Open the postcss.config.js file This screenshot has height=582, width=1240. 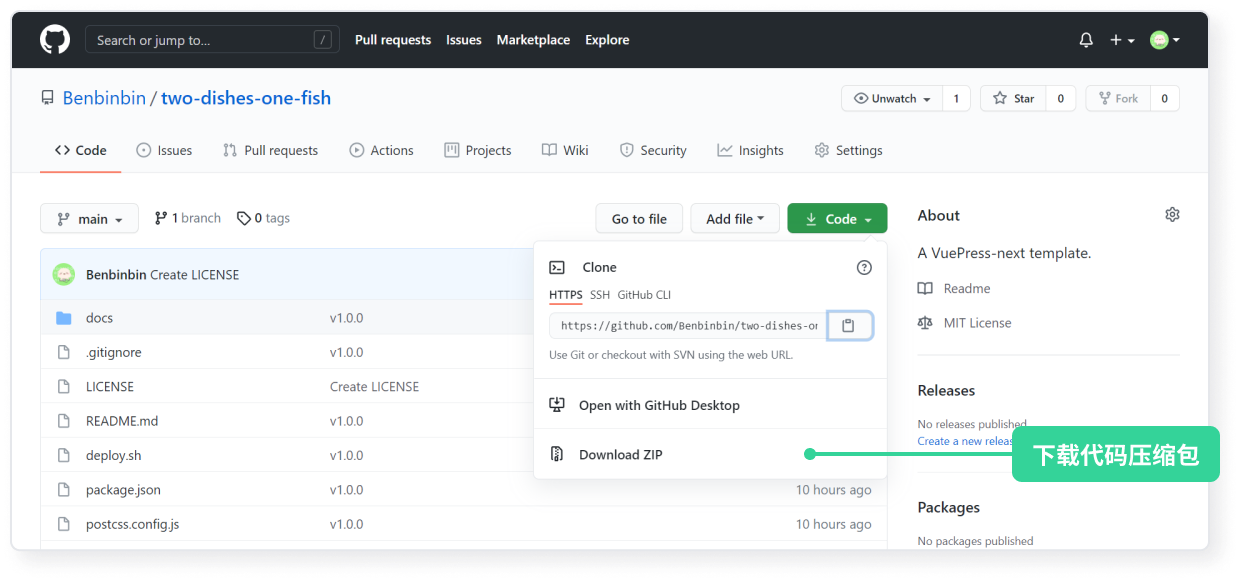132,524
